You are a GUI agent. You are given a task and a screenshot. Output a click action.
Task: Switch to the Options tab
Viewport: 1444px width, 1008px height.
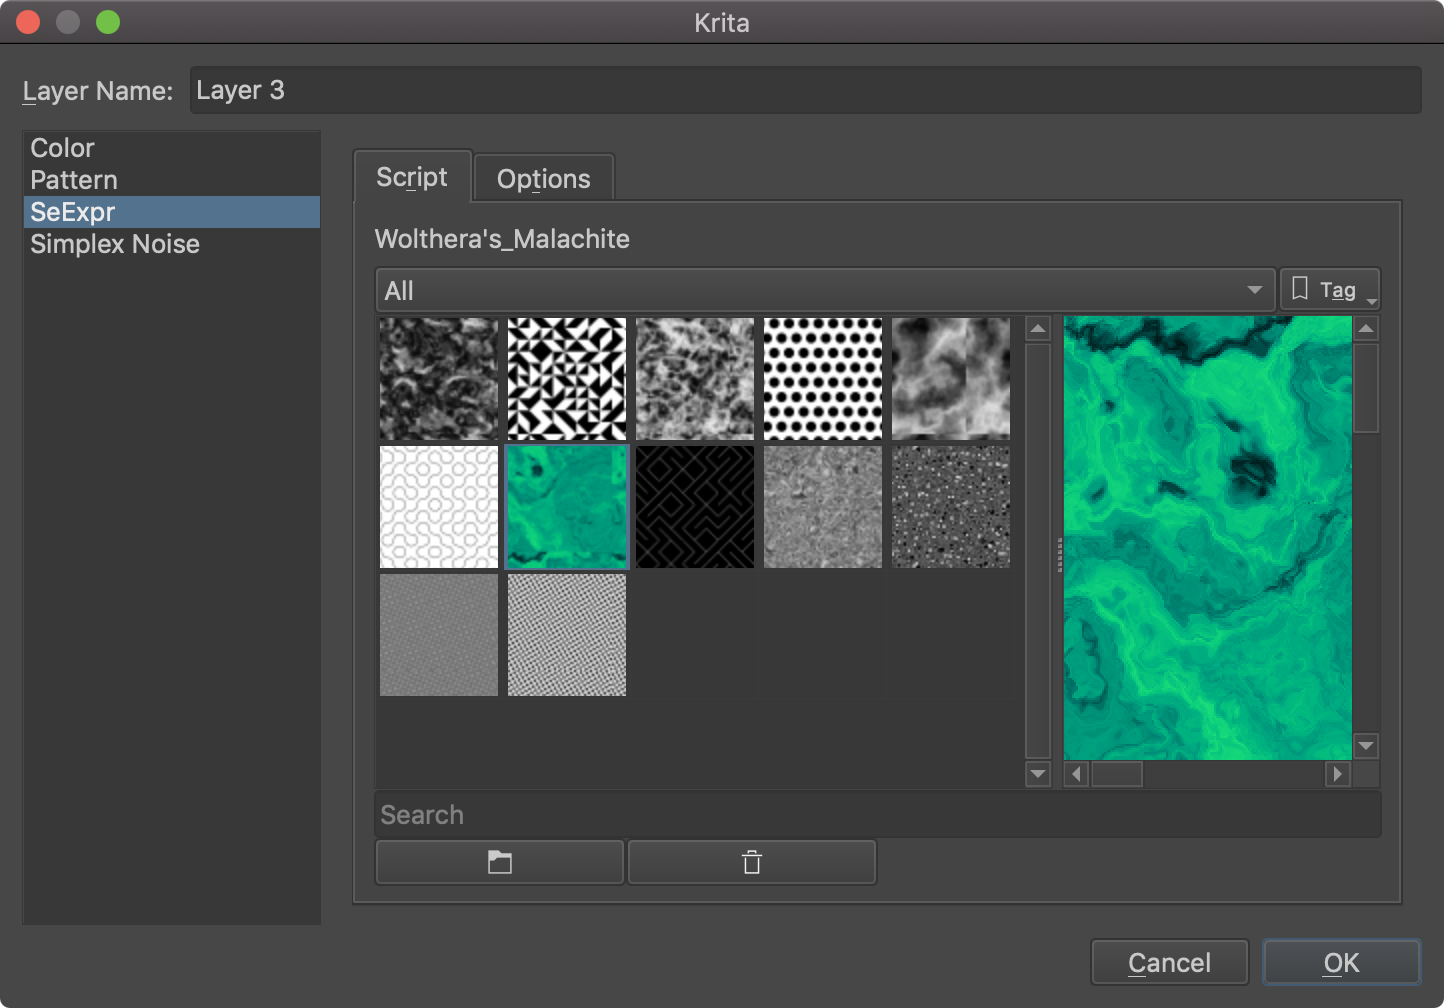point(543,179)
